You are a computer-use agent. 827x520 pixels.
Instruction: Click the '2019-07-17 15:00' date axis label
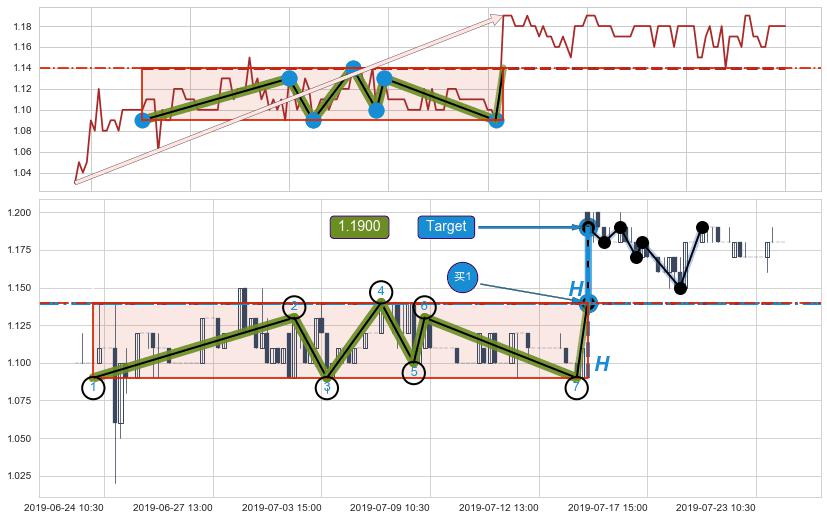pos(609,508)
